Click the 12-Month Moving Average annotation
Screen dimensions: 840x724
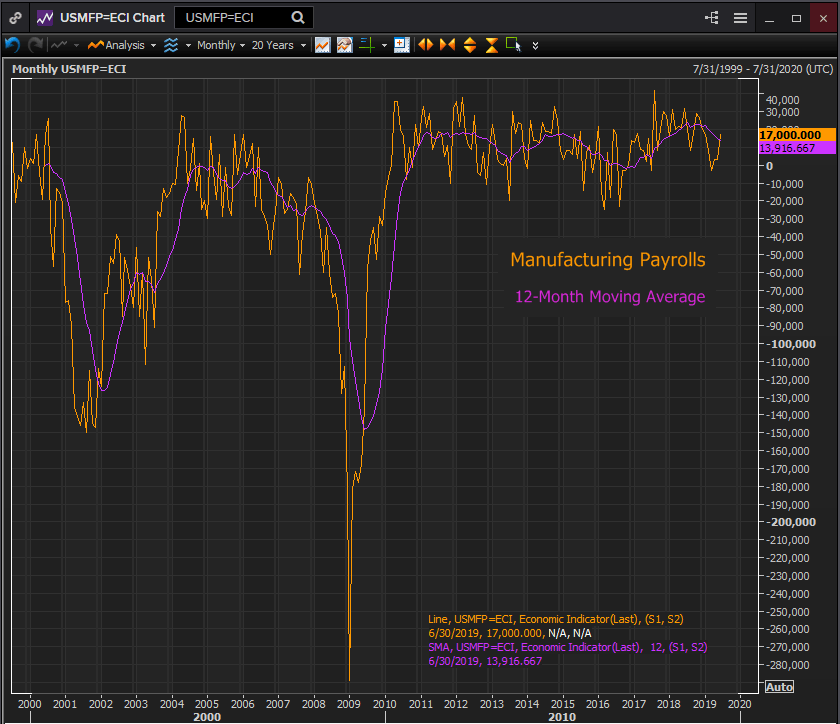point(610,296)
